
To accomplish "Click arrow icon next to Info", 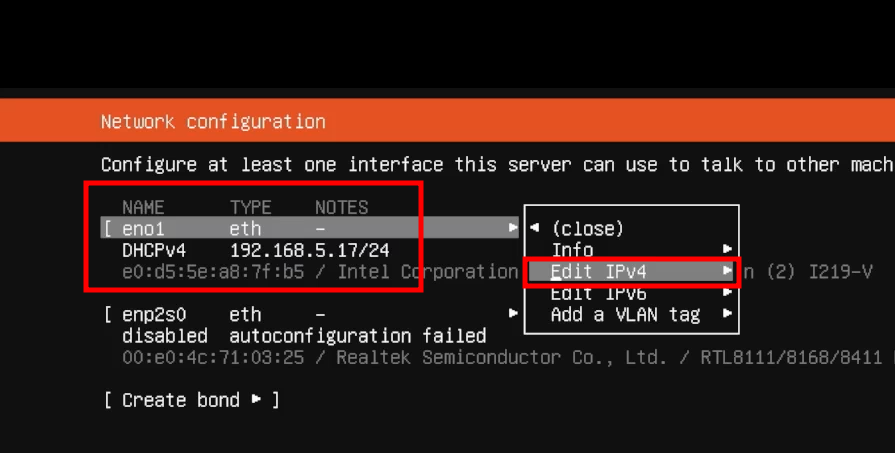I will [x=727, y=249].
